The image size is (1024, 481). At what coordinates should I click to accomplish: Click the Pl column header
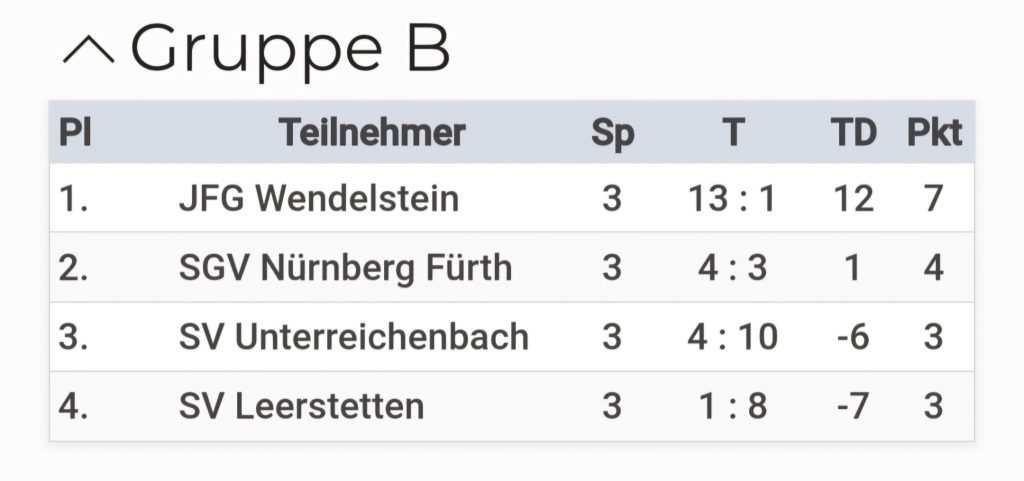pos(75,133)
